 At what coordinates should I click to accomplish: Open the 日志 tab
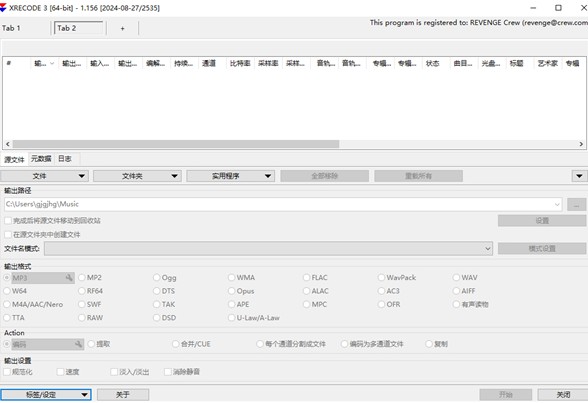pos(64,159)
